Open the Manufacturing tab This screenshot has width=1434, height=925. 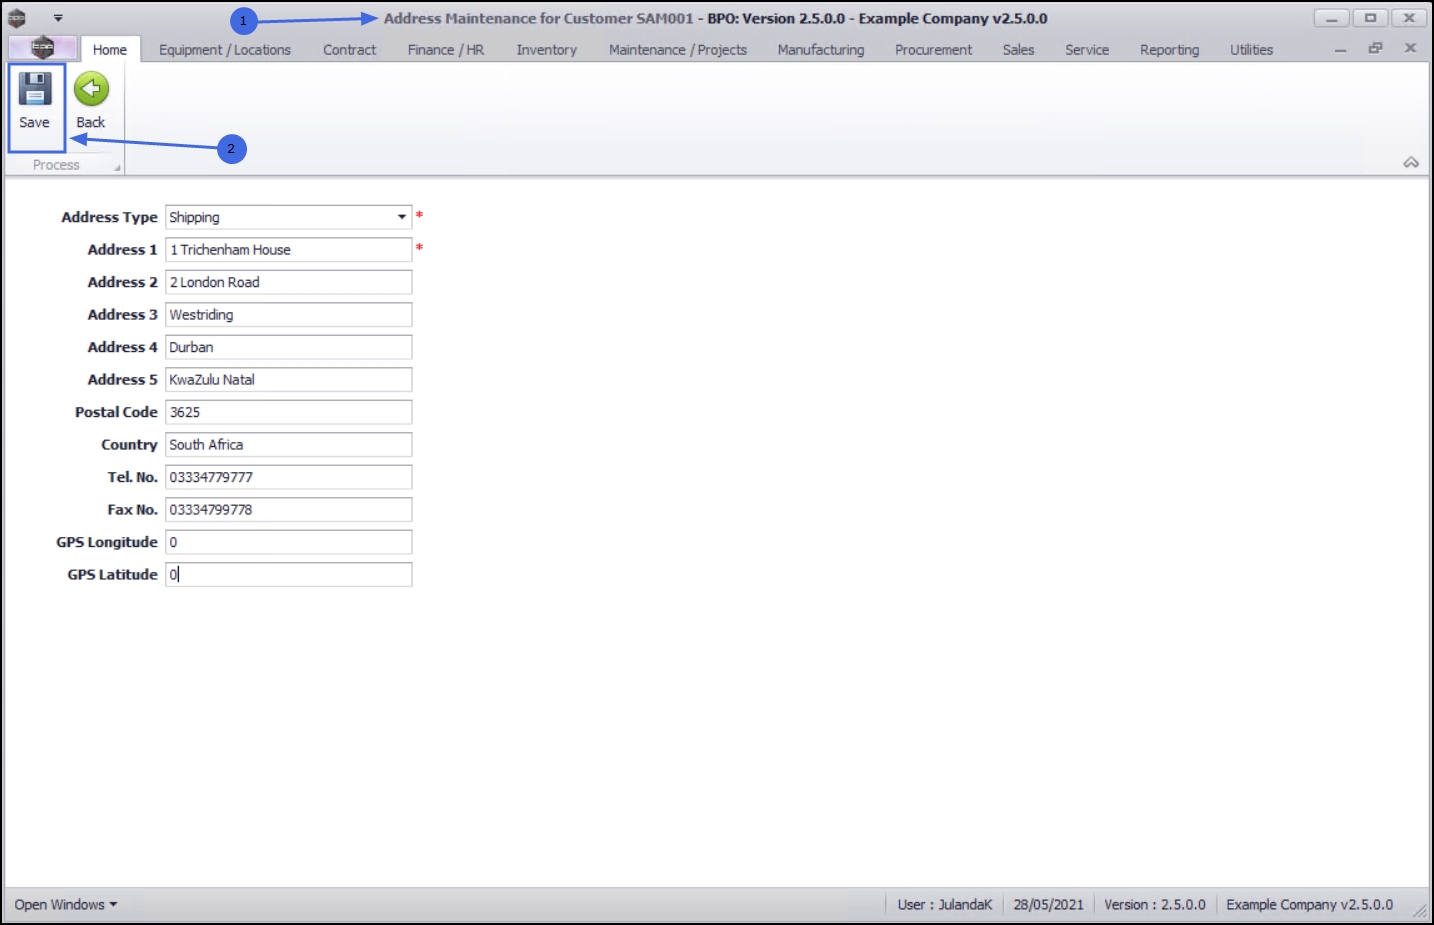click(x=821, y=50)
